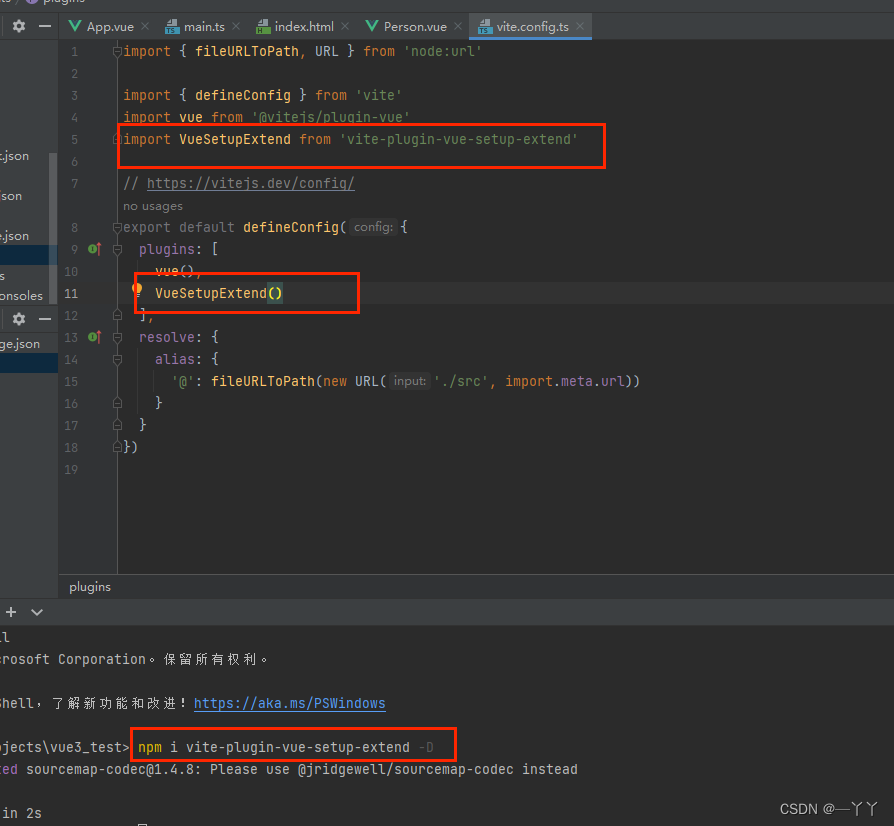Viewport: 894px width, 826px height.
Task: Click 'node:url' import string on line 1
Action: coord(442,51)
